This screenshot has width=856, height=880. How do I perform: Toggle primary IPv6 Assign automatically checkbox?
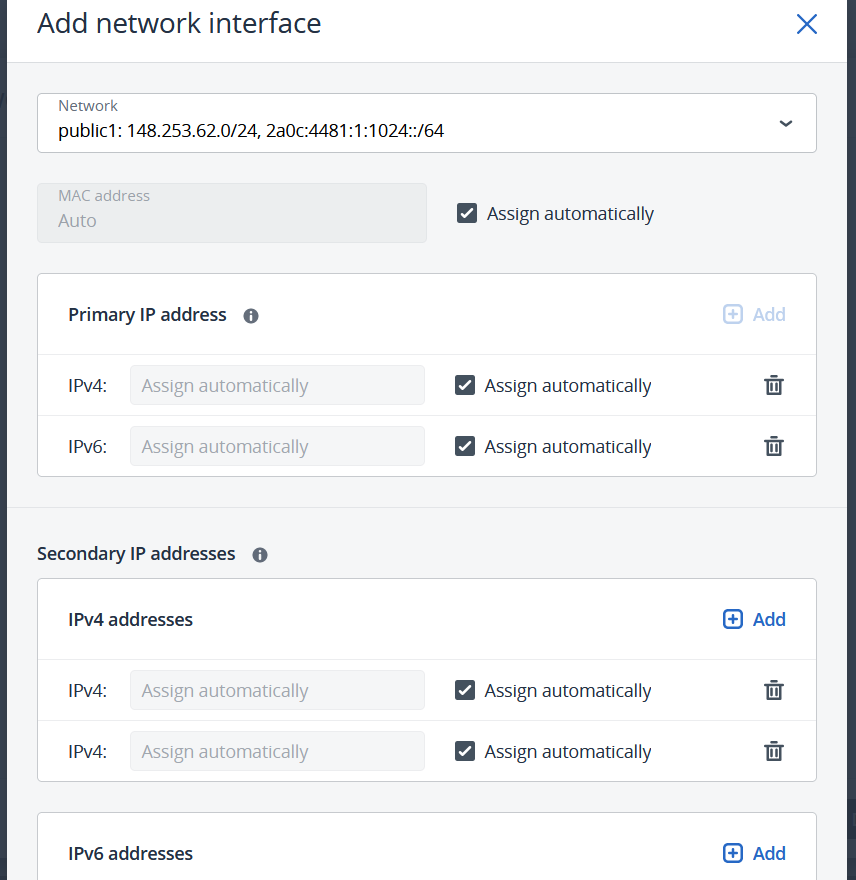pyautogui.click(x=465, y=447)
